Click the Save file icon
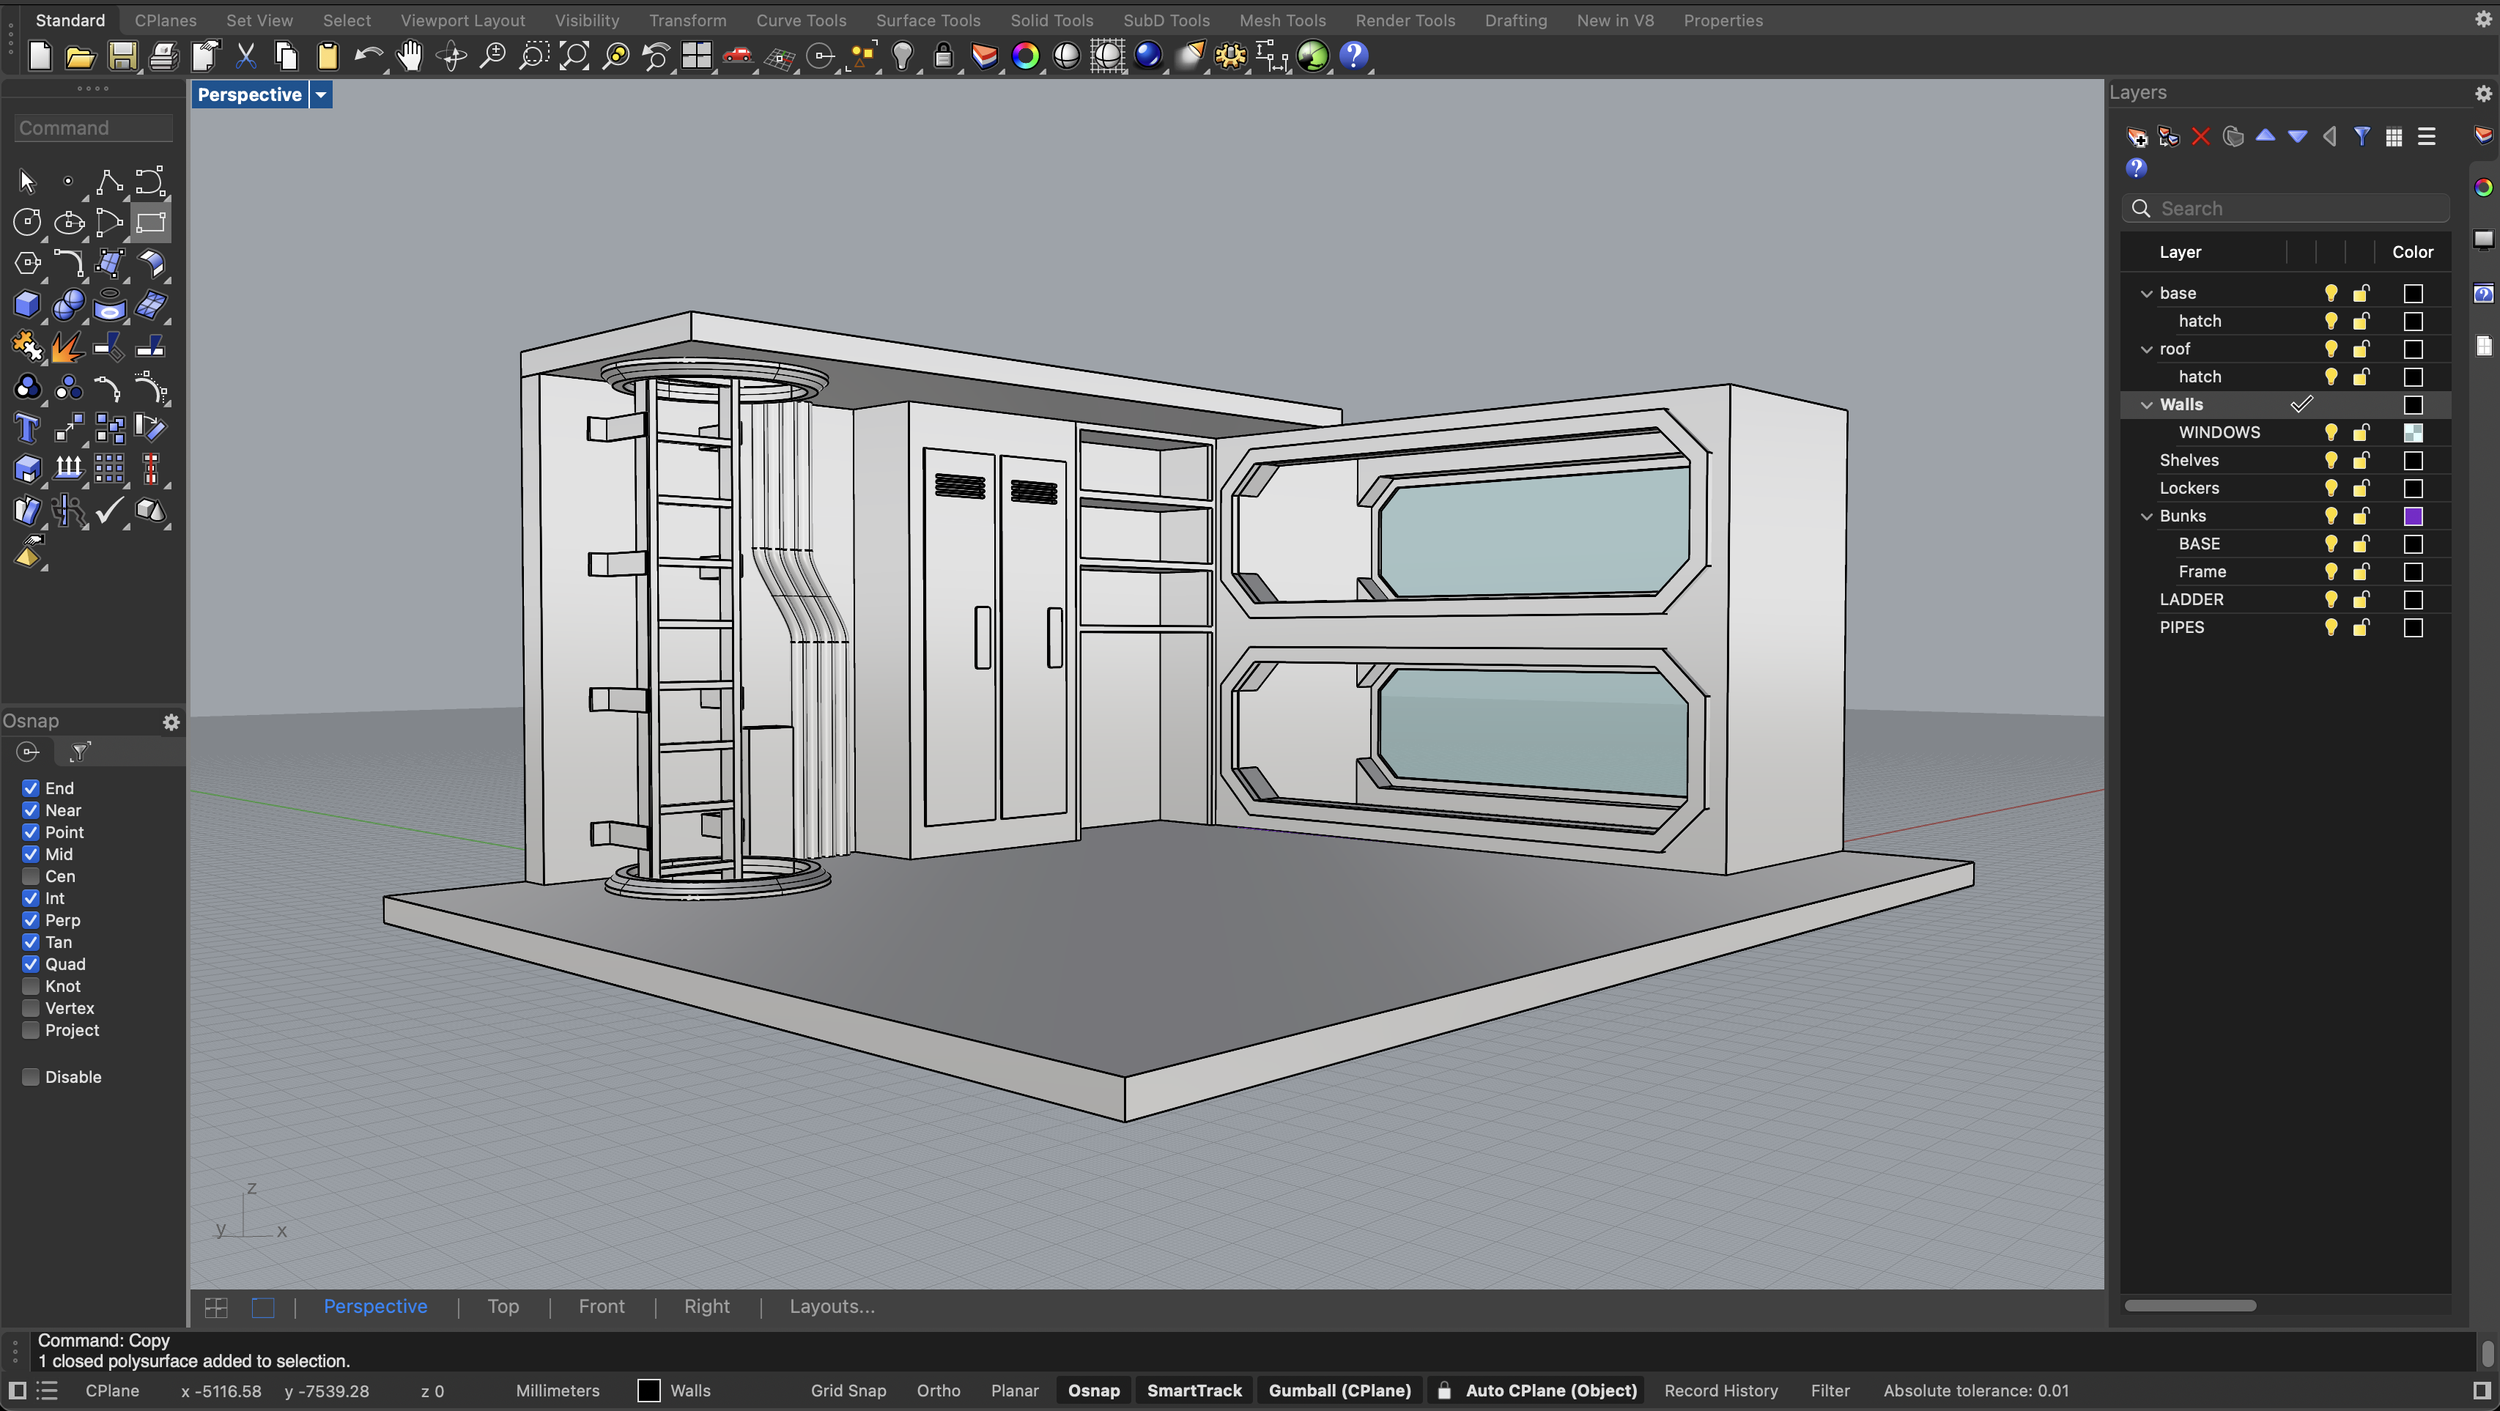 [x=122, y=56]
